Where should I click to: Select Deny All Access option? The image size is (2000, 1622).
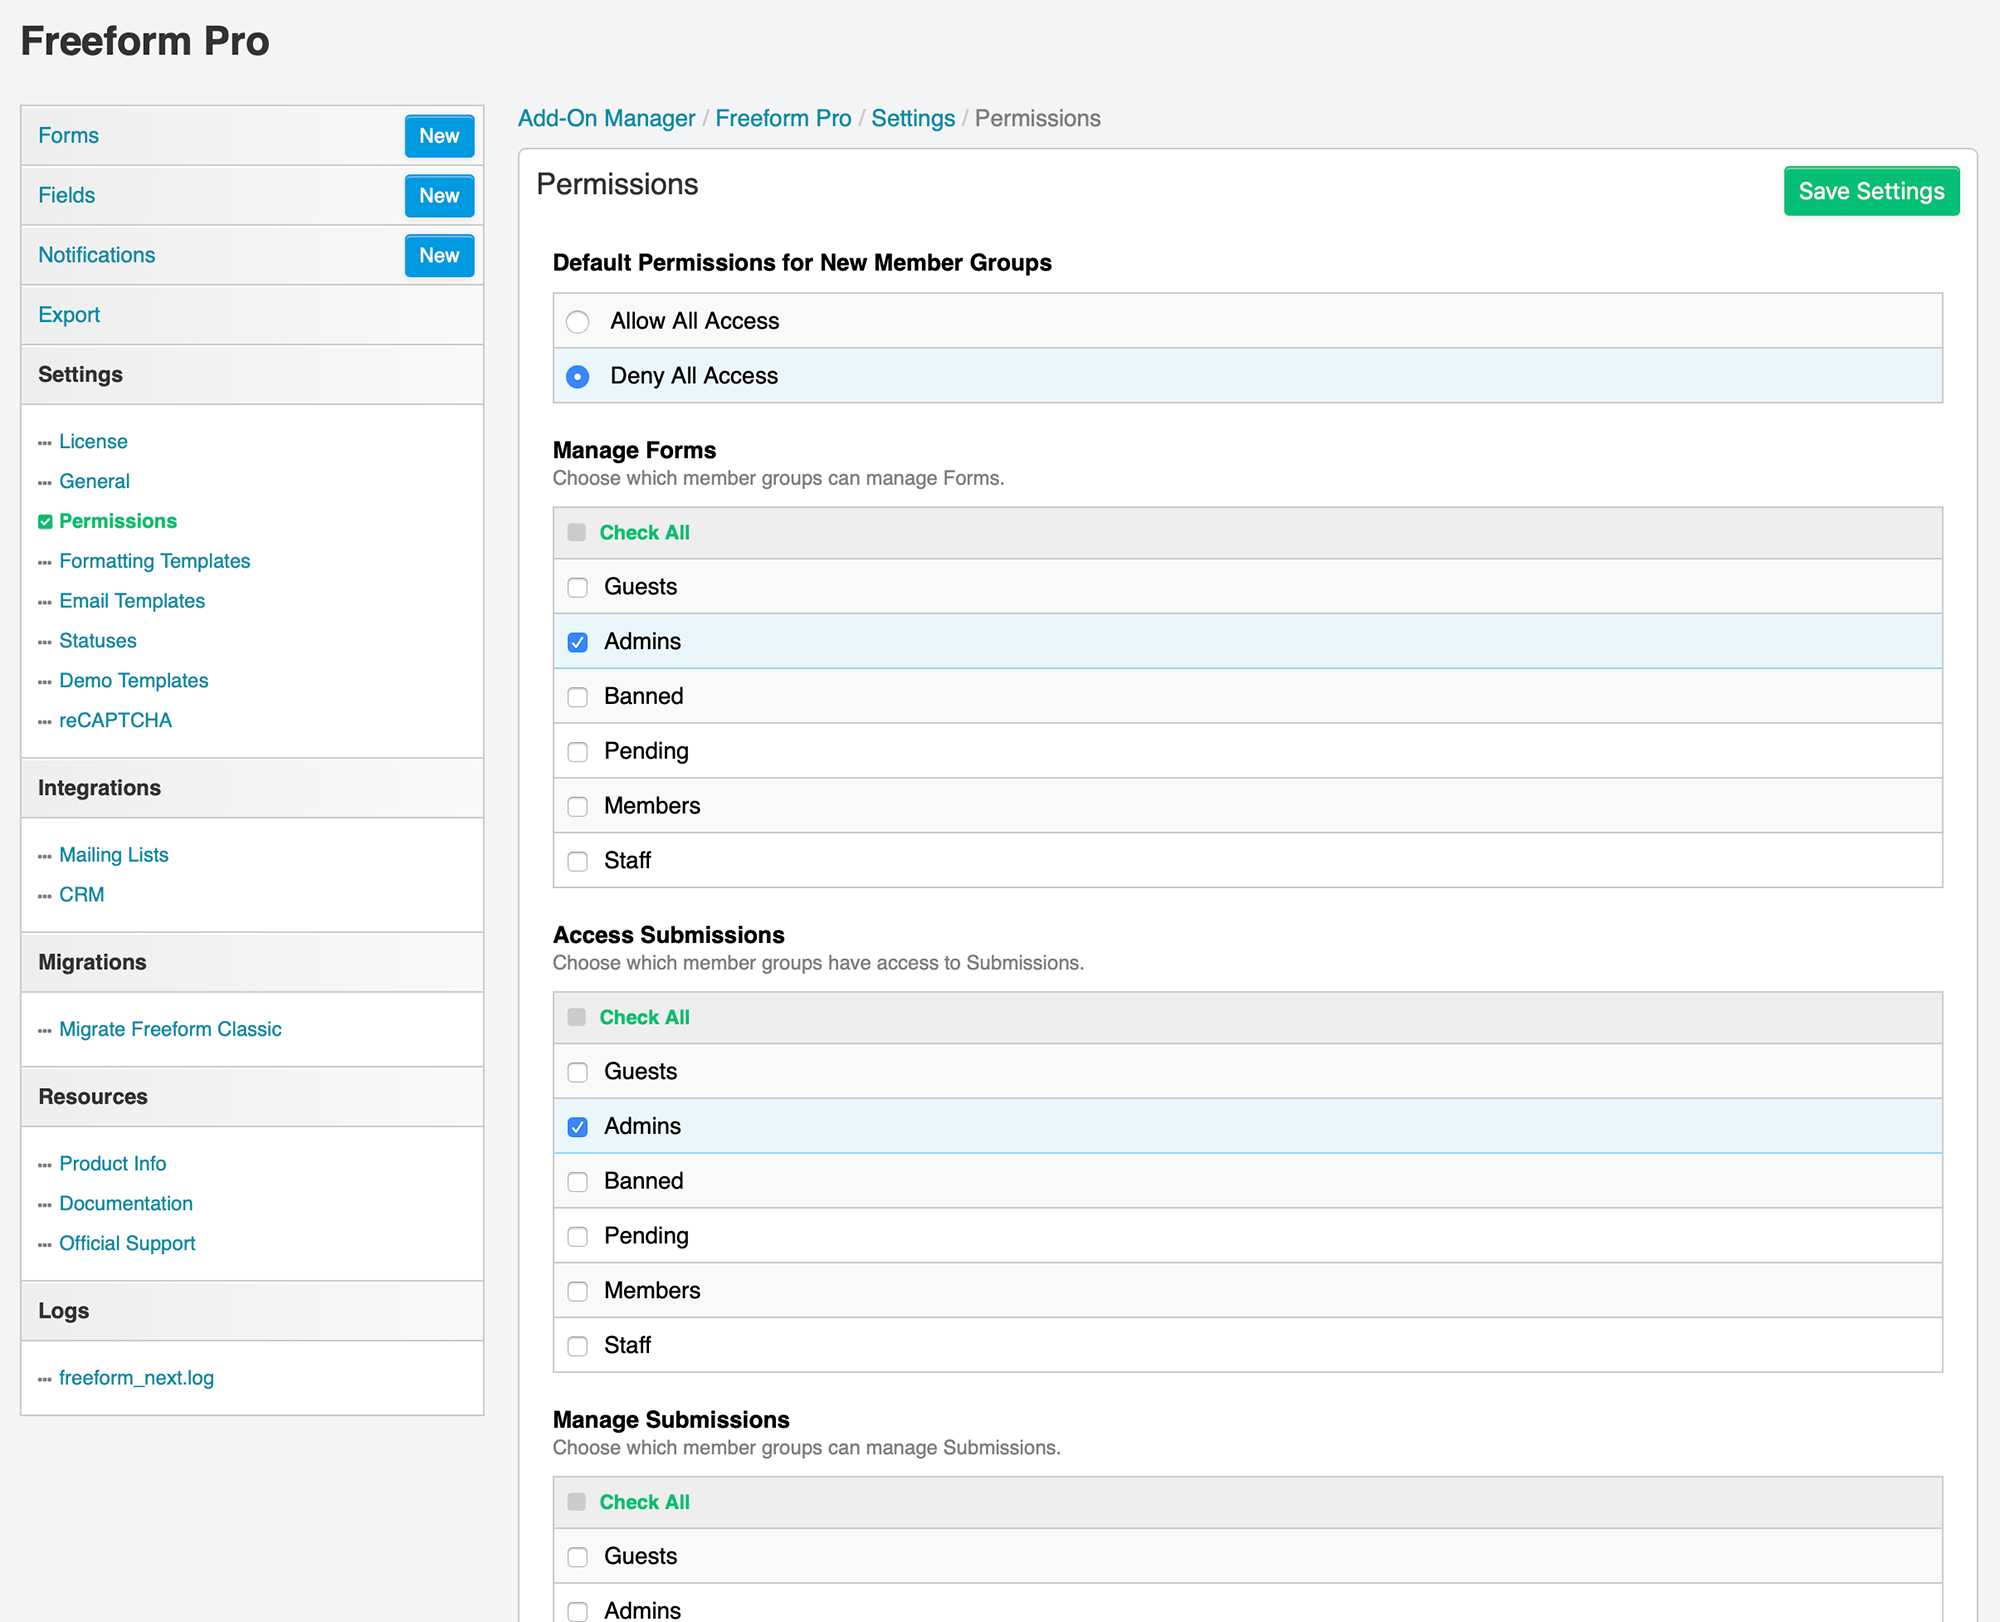coord(577,377)
